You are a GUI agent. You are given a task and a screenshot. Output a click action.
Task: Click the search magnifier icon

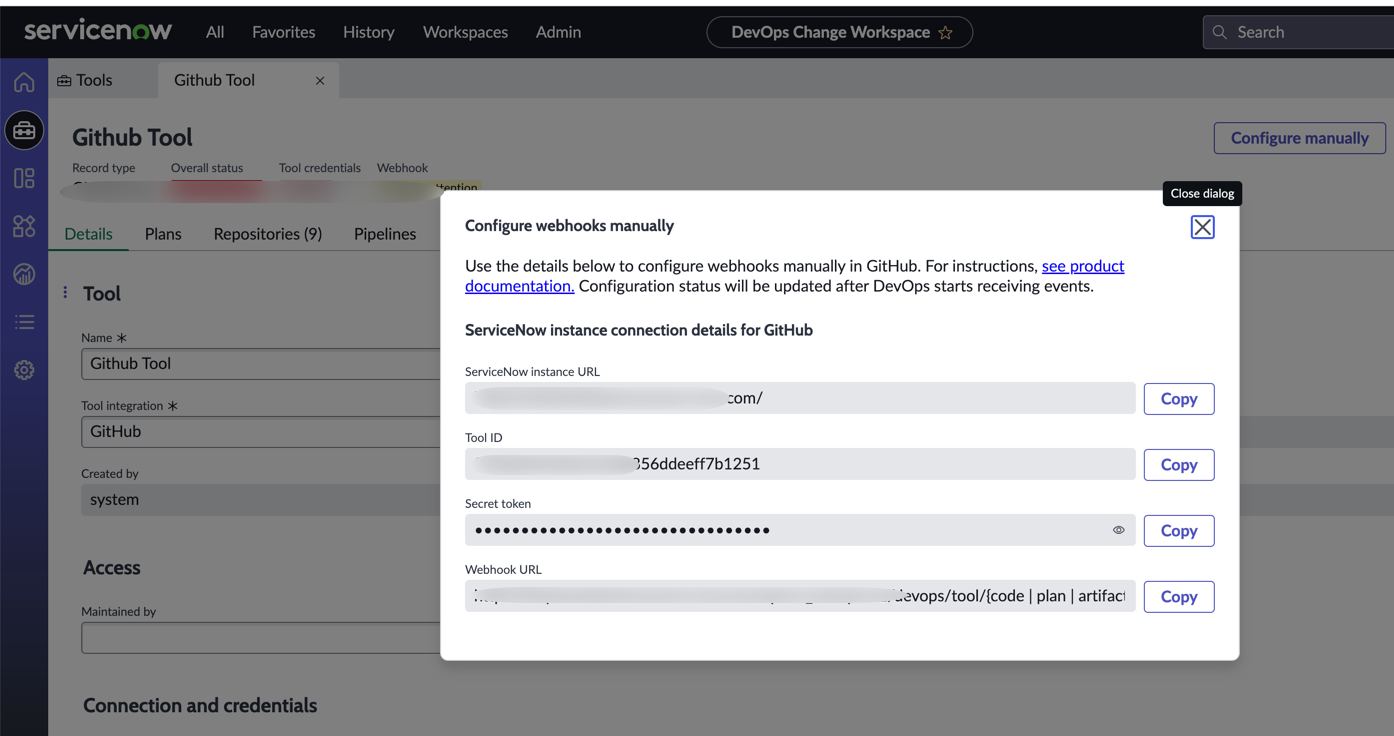1220,32
